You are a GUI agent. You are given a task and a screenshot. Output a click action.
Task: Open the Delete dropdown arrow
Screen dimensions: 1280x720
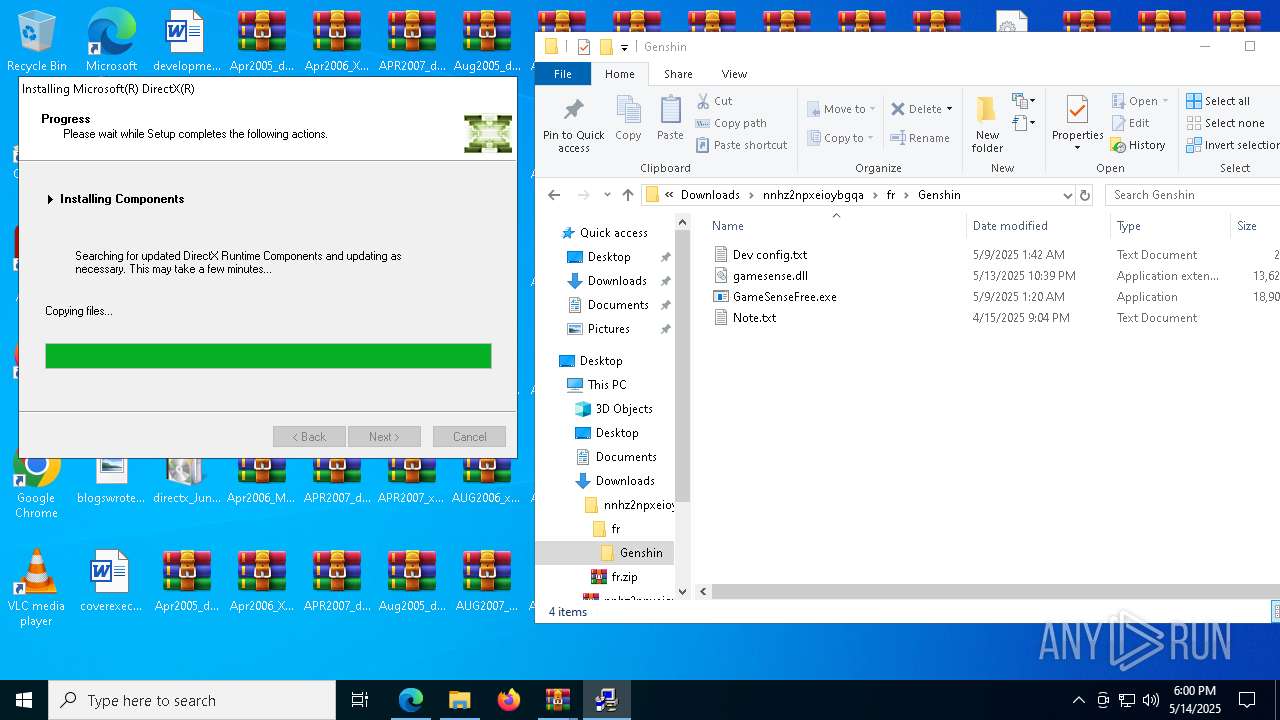coord(949,109)
